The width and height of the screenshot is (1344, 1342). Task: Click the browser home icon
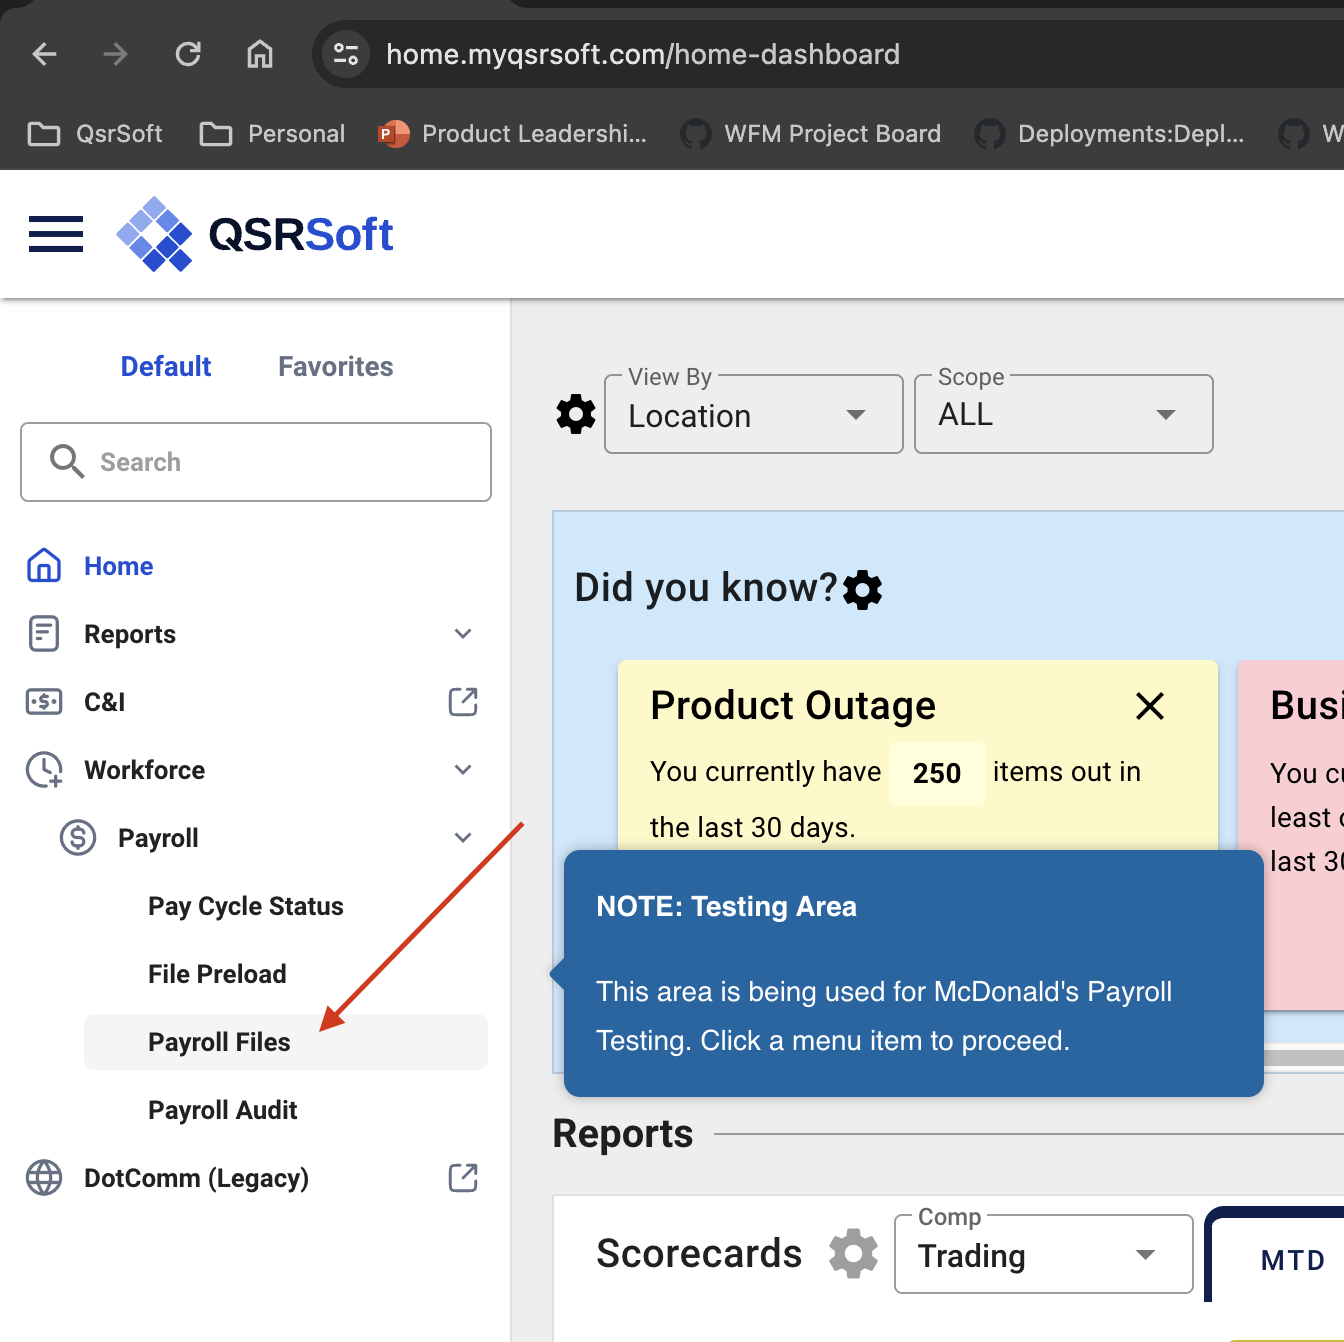point(260,54)
